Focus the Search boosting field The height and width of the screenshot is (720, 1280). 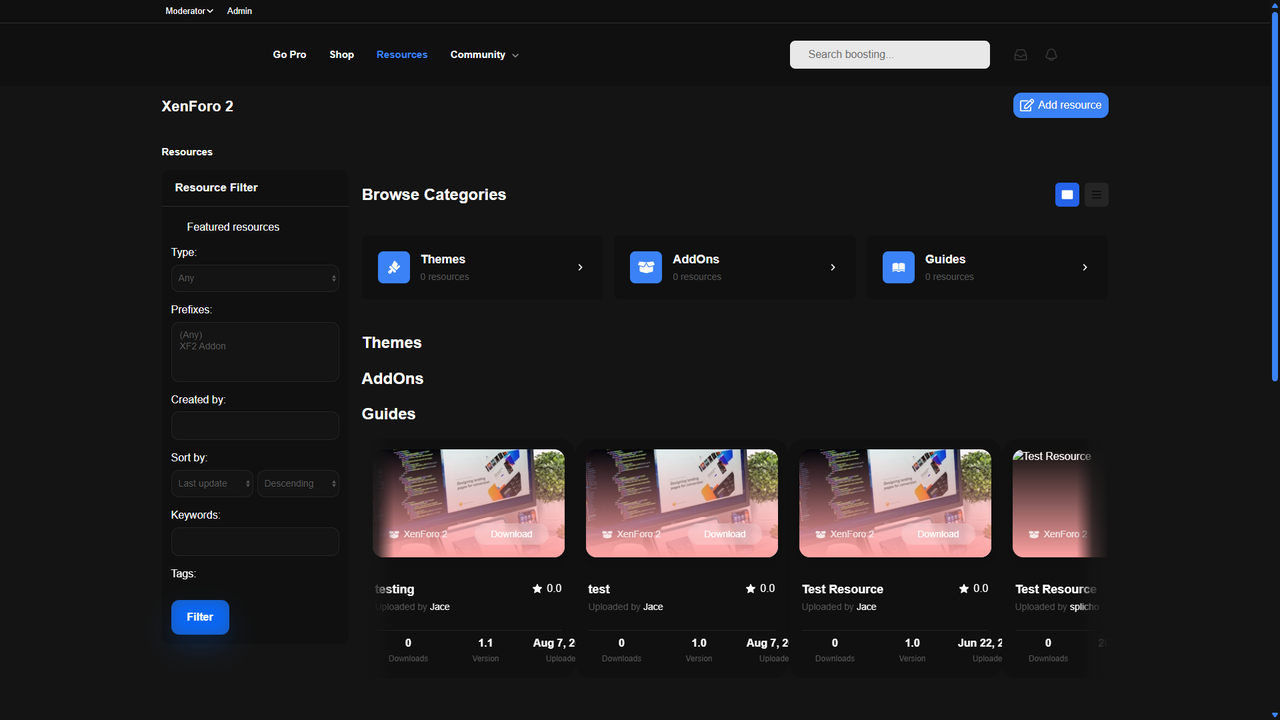(890, 55)
